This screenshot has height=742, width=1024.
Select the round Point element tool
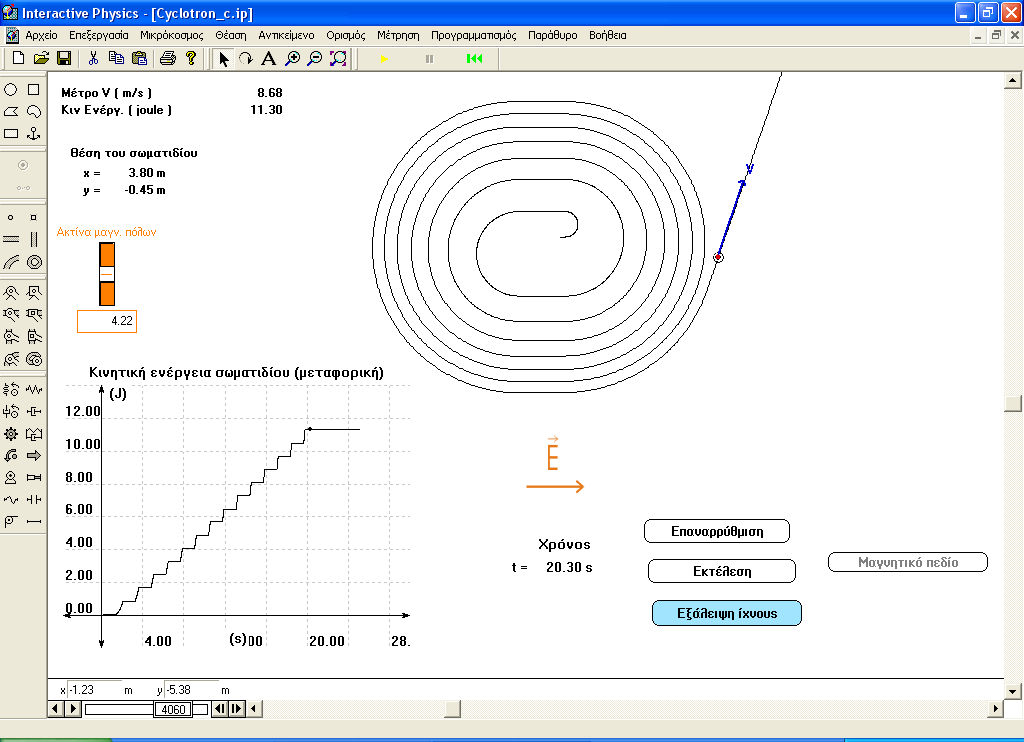[11, 218]
